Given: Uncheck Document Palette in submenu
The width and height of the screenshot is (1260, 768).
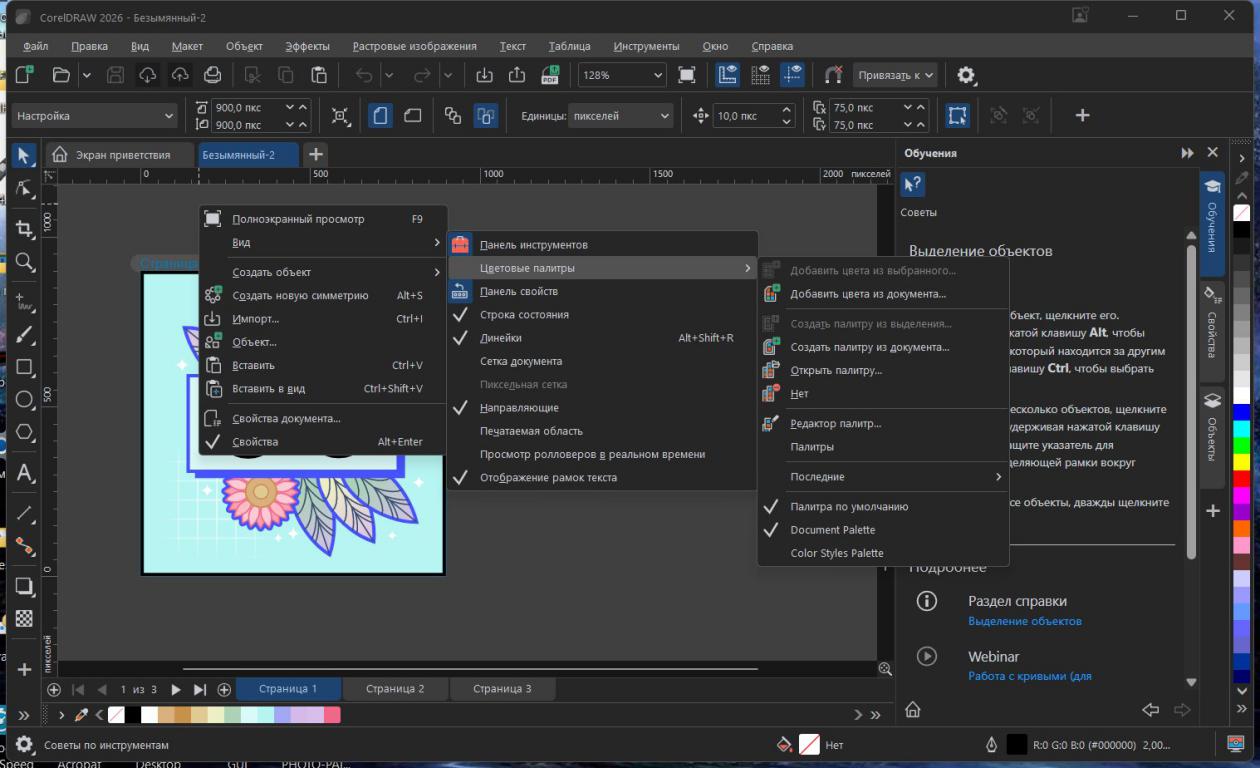Looking at the screenshot, I should 832,530.
